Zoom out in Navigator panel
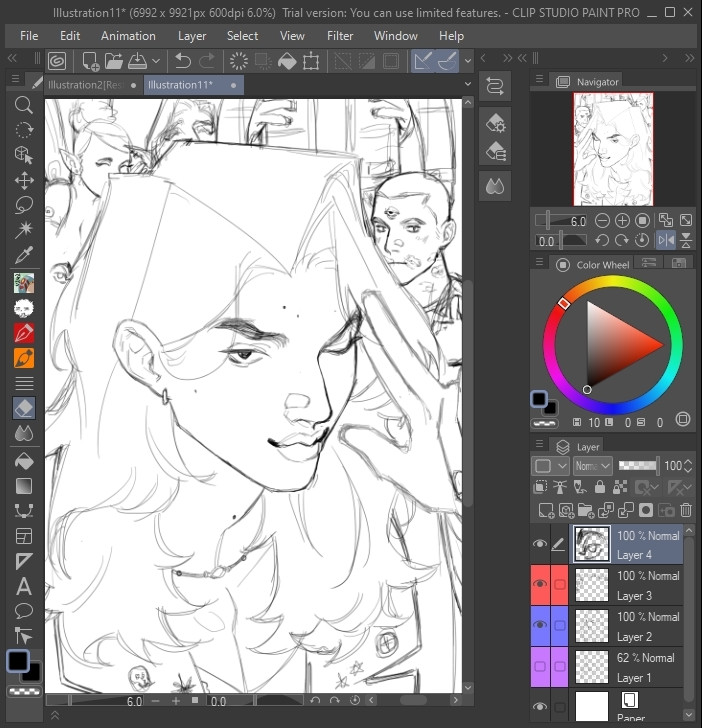Image resolution: width=702 pixels, height=728 pixels. pos(602,220)
